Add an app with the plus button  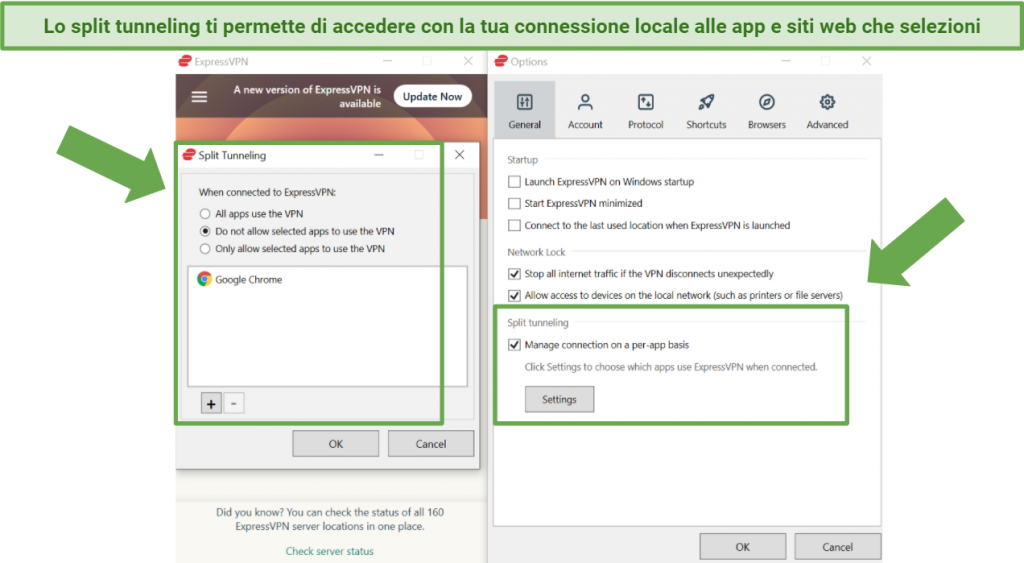tap(211, 404)
